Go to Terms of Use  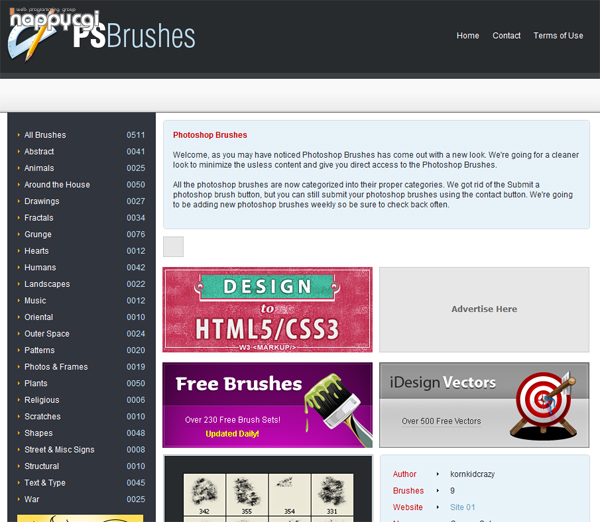point(558,36)
